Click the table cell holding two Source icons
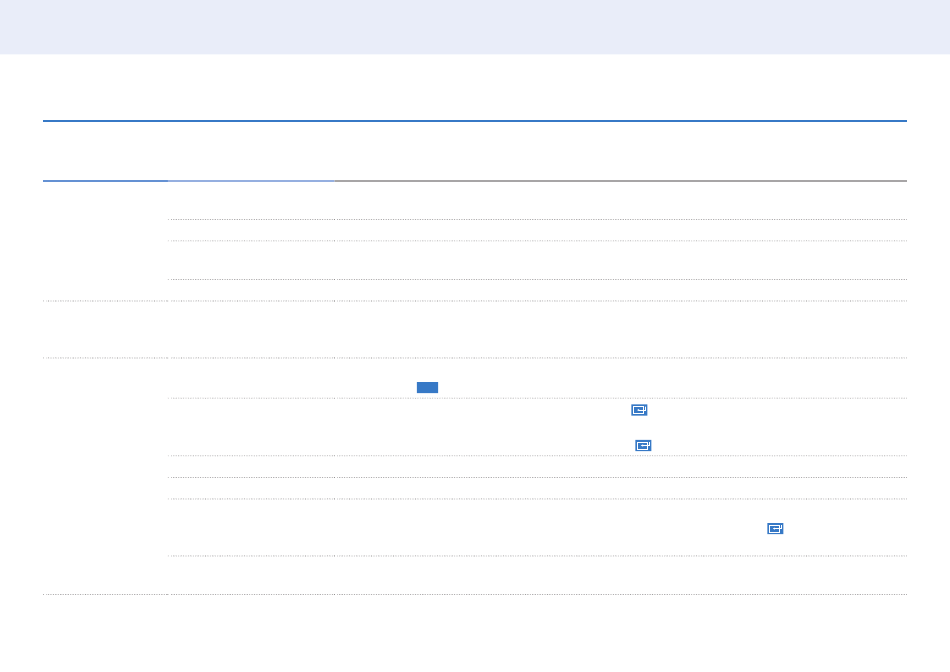Image resolution: width=950 pixels, height=672 pixels. [620, 427]
